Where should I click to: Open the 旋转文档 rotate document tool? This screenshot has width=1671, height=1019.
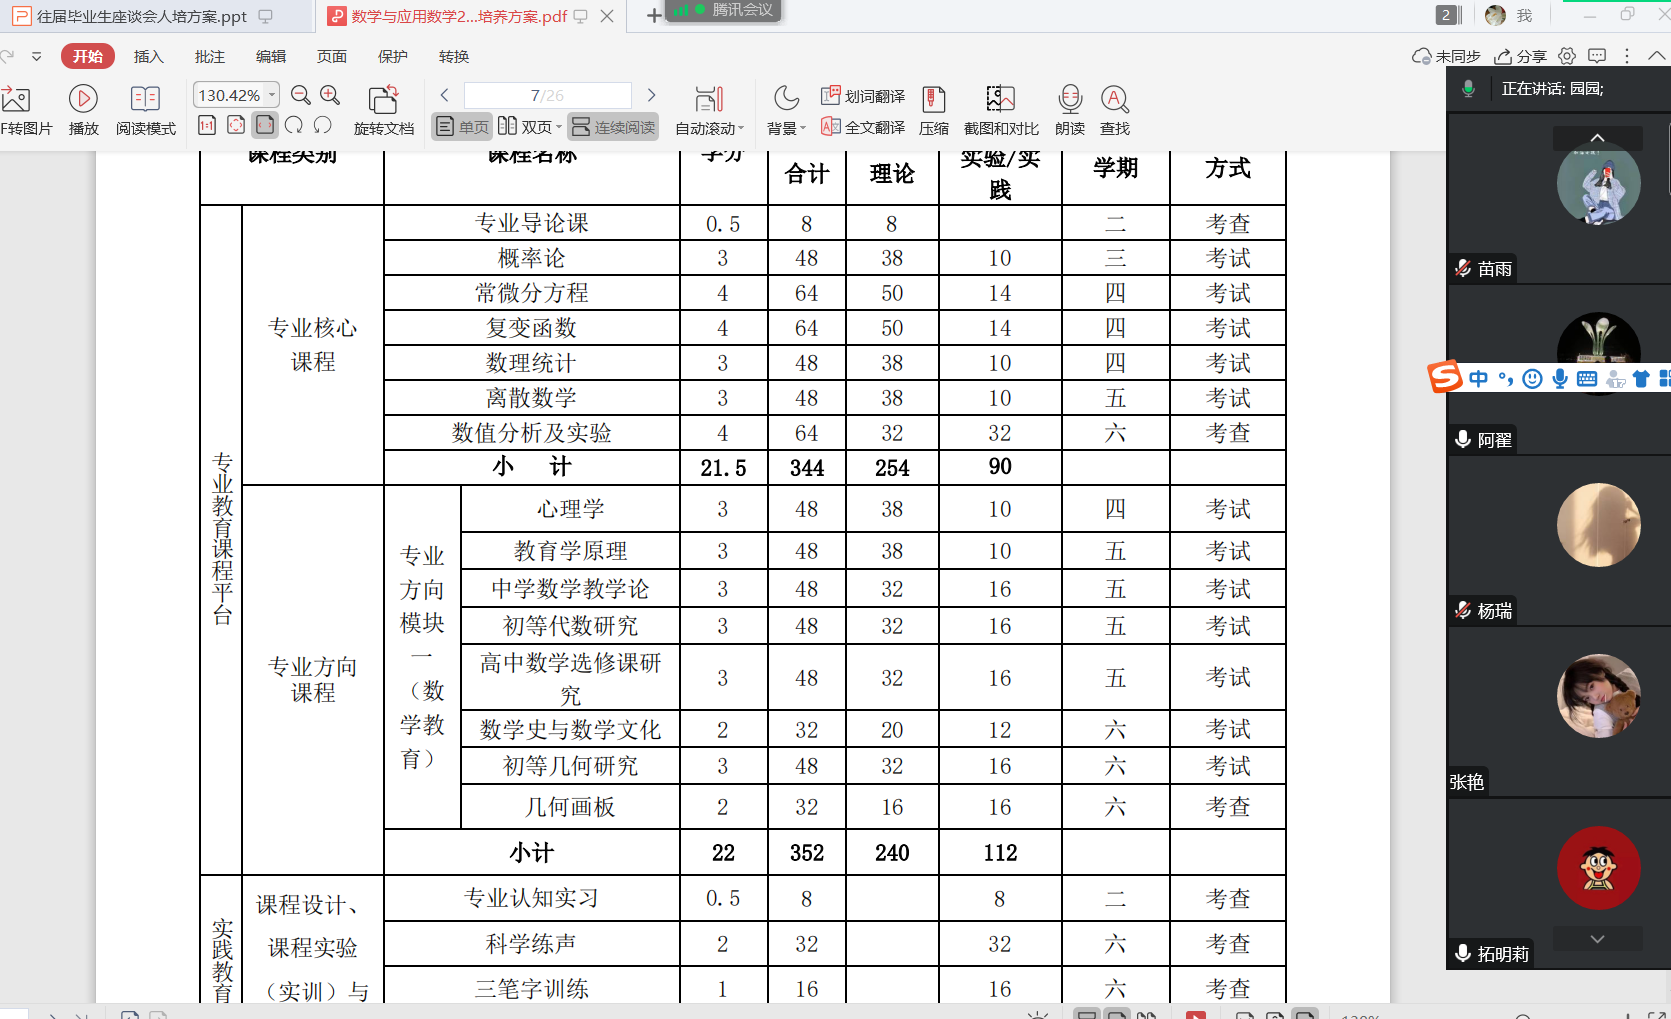click(384, 110)
